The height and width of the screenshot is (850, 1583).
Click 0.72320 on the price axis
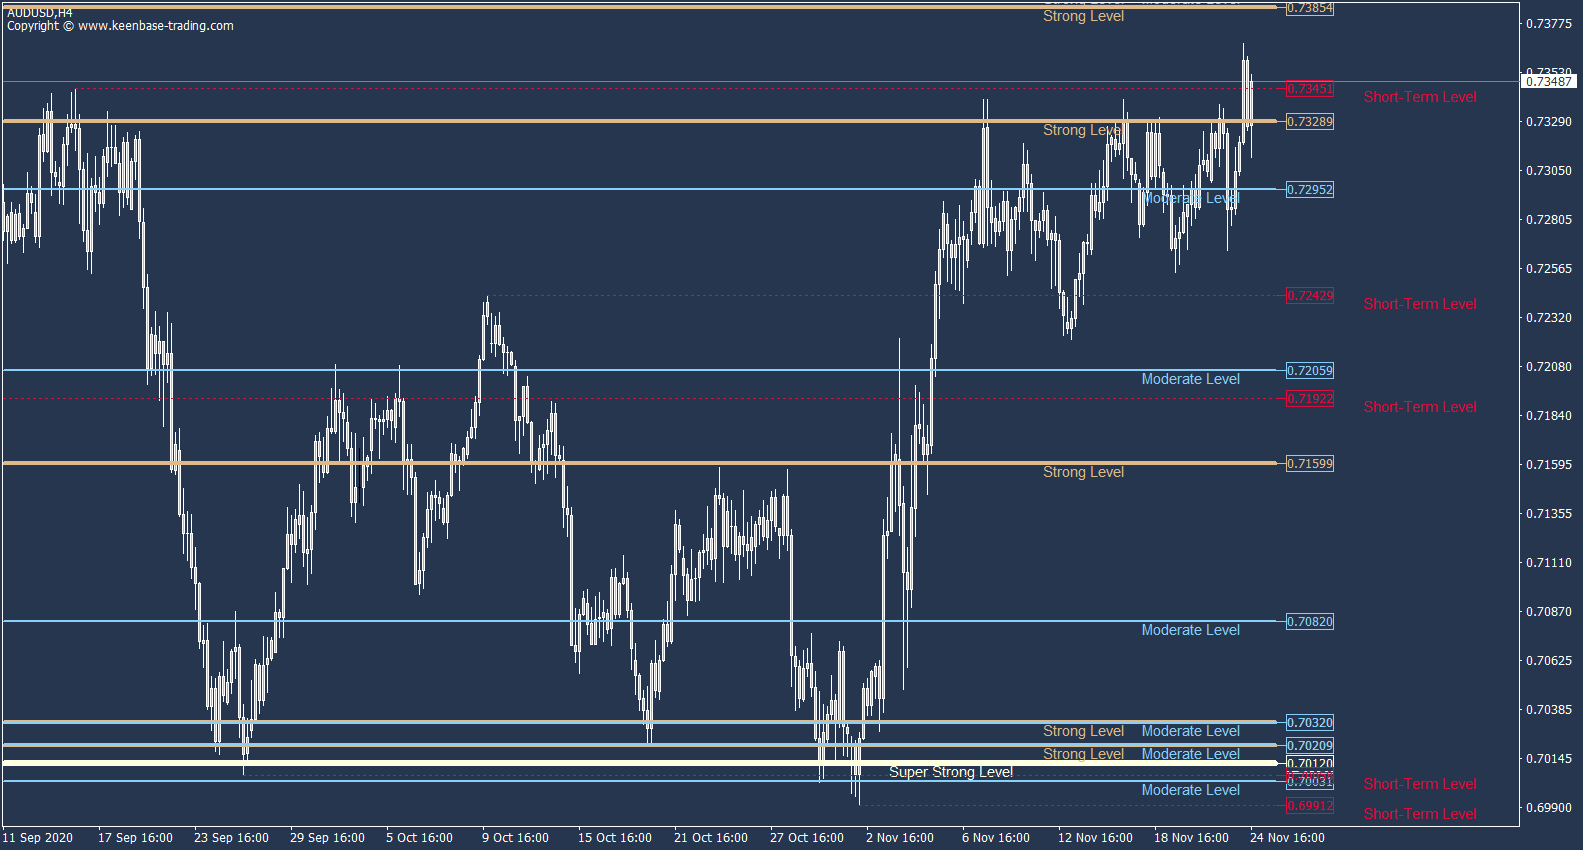1548,318
